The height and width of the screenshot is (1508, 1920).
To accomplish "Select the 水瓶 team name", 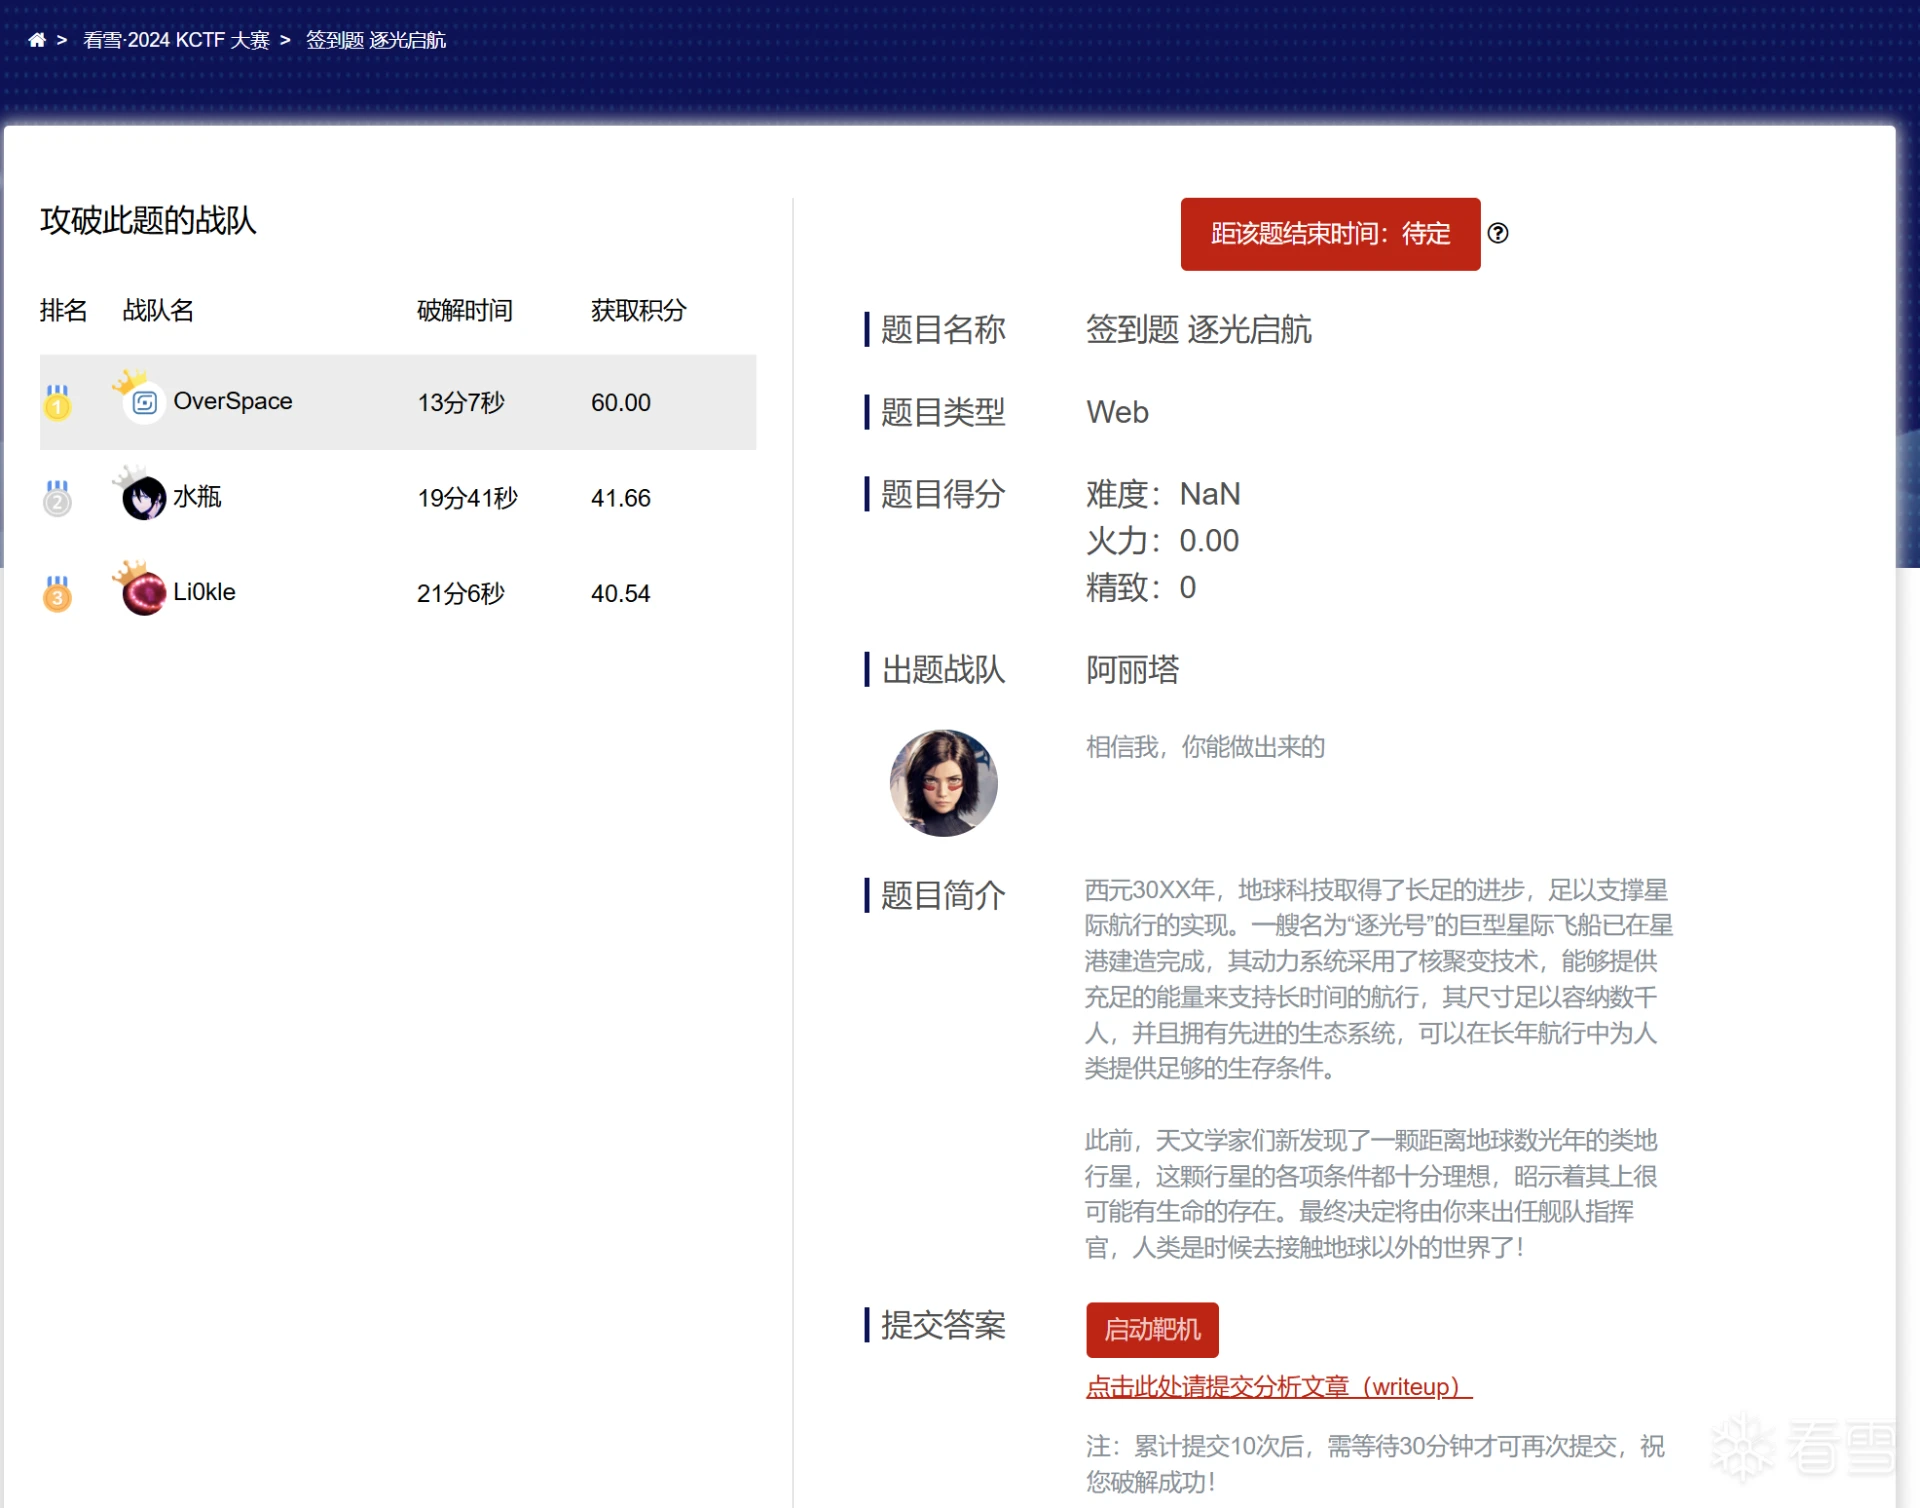I will pyautogui.click(x=197, y=497).
